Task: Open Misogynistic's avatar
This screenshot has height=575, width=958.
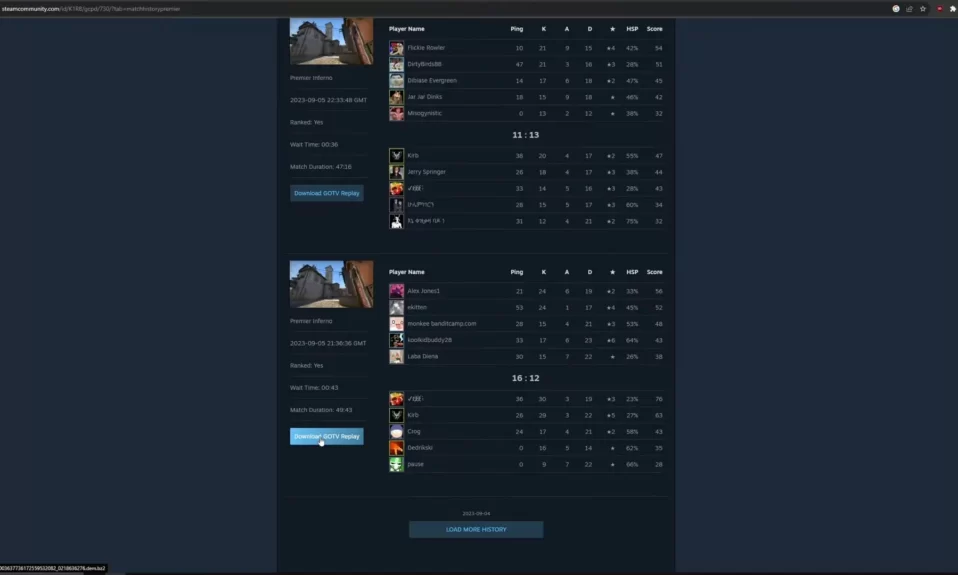Action: [397, 114]
